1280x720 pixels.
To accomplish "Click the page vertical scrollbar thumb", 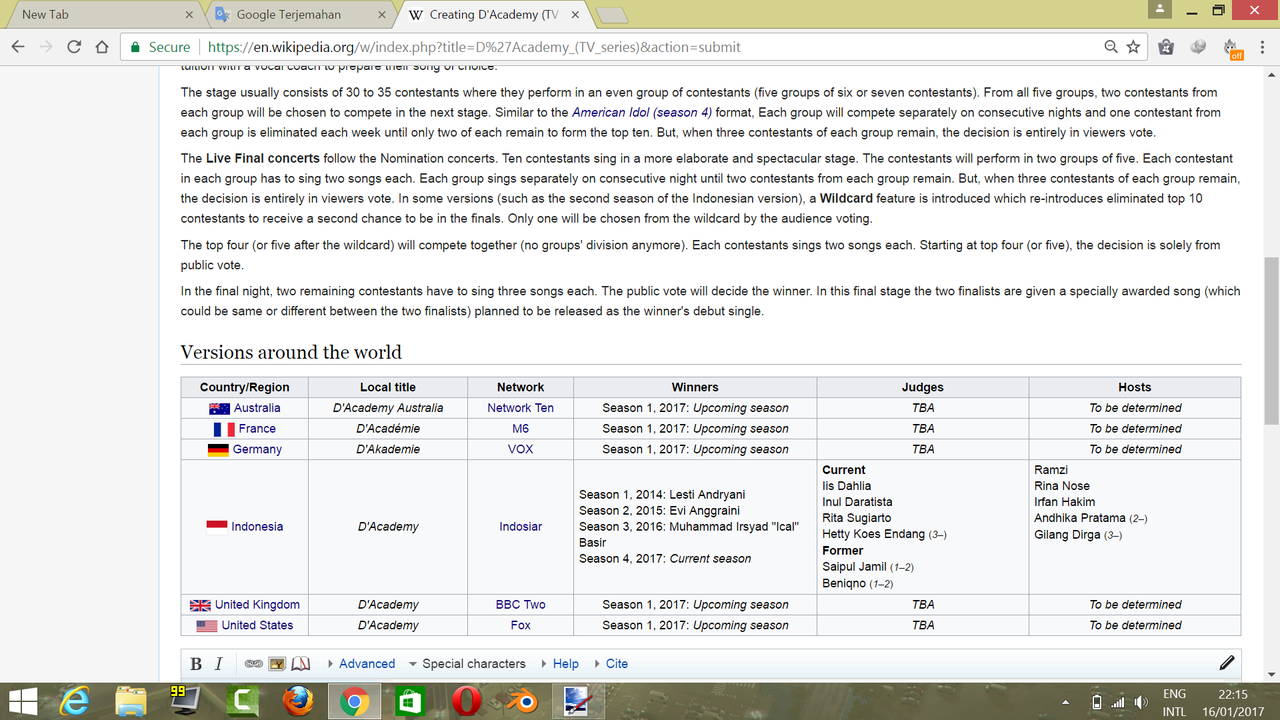I will click(x=1271, y=340).
